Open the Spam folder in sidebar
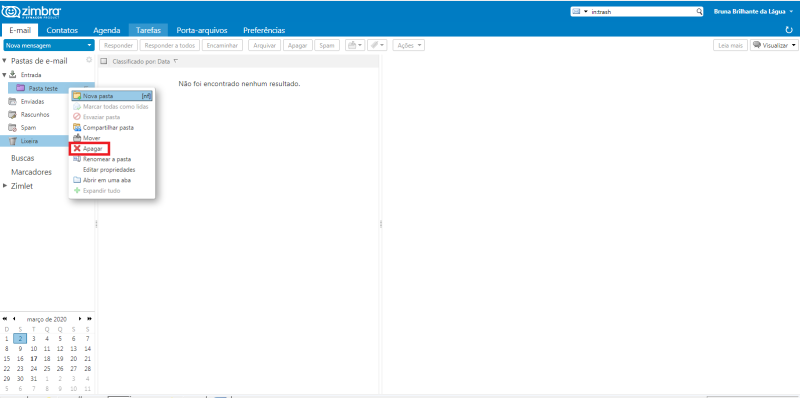This screenshot has height=398, width=800. 28,128
